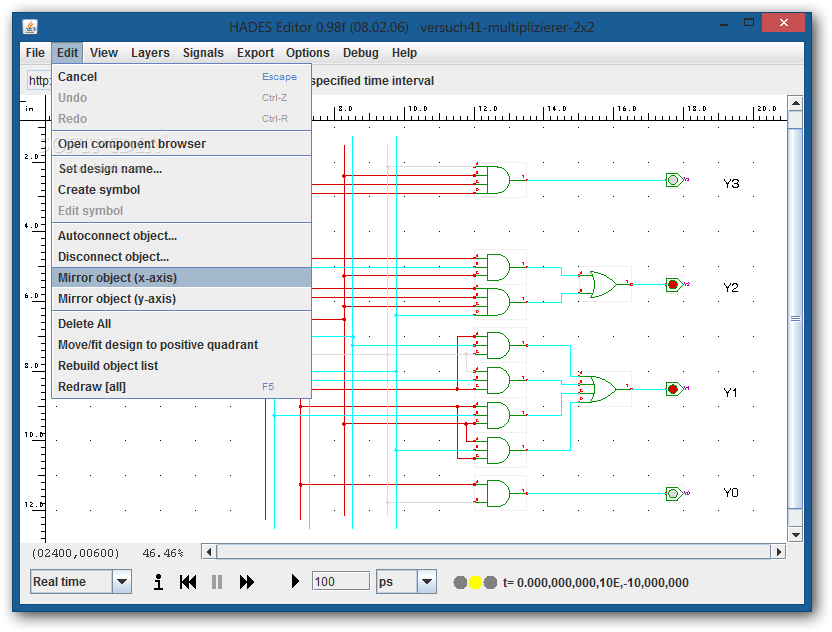Click the Y2 output pin symbol

click(674, 284)
